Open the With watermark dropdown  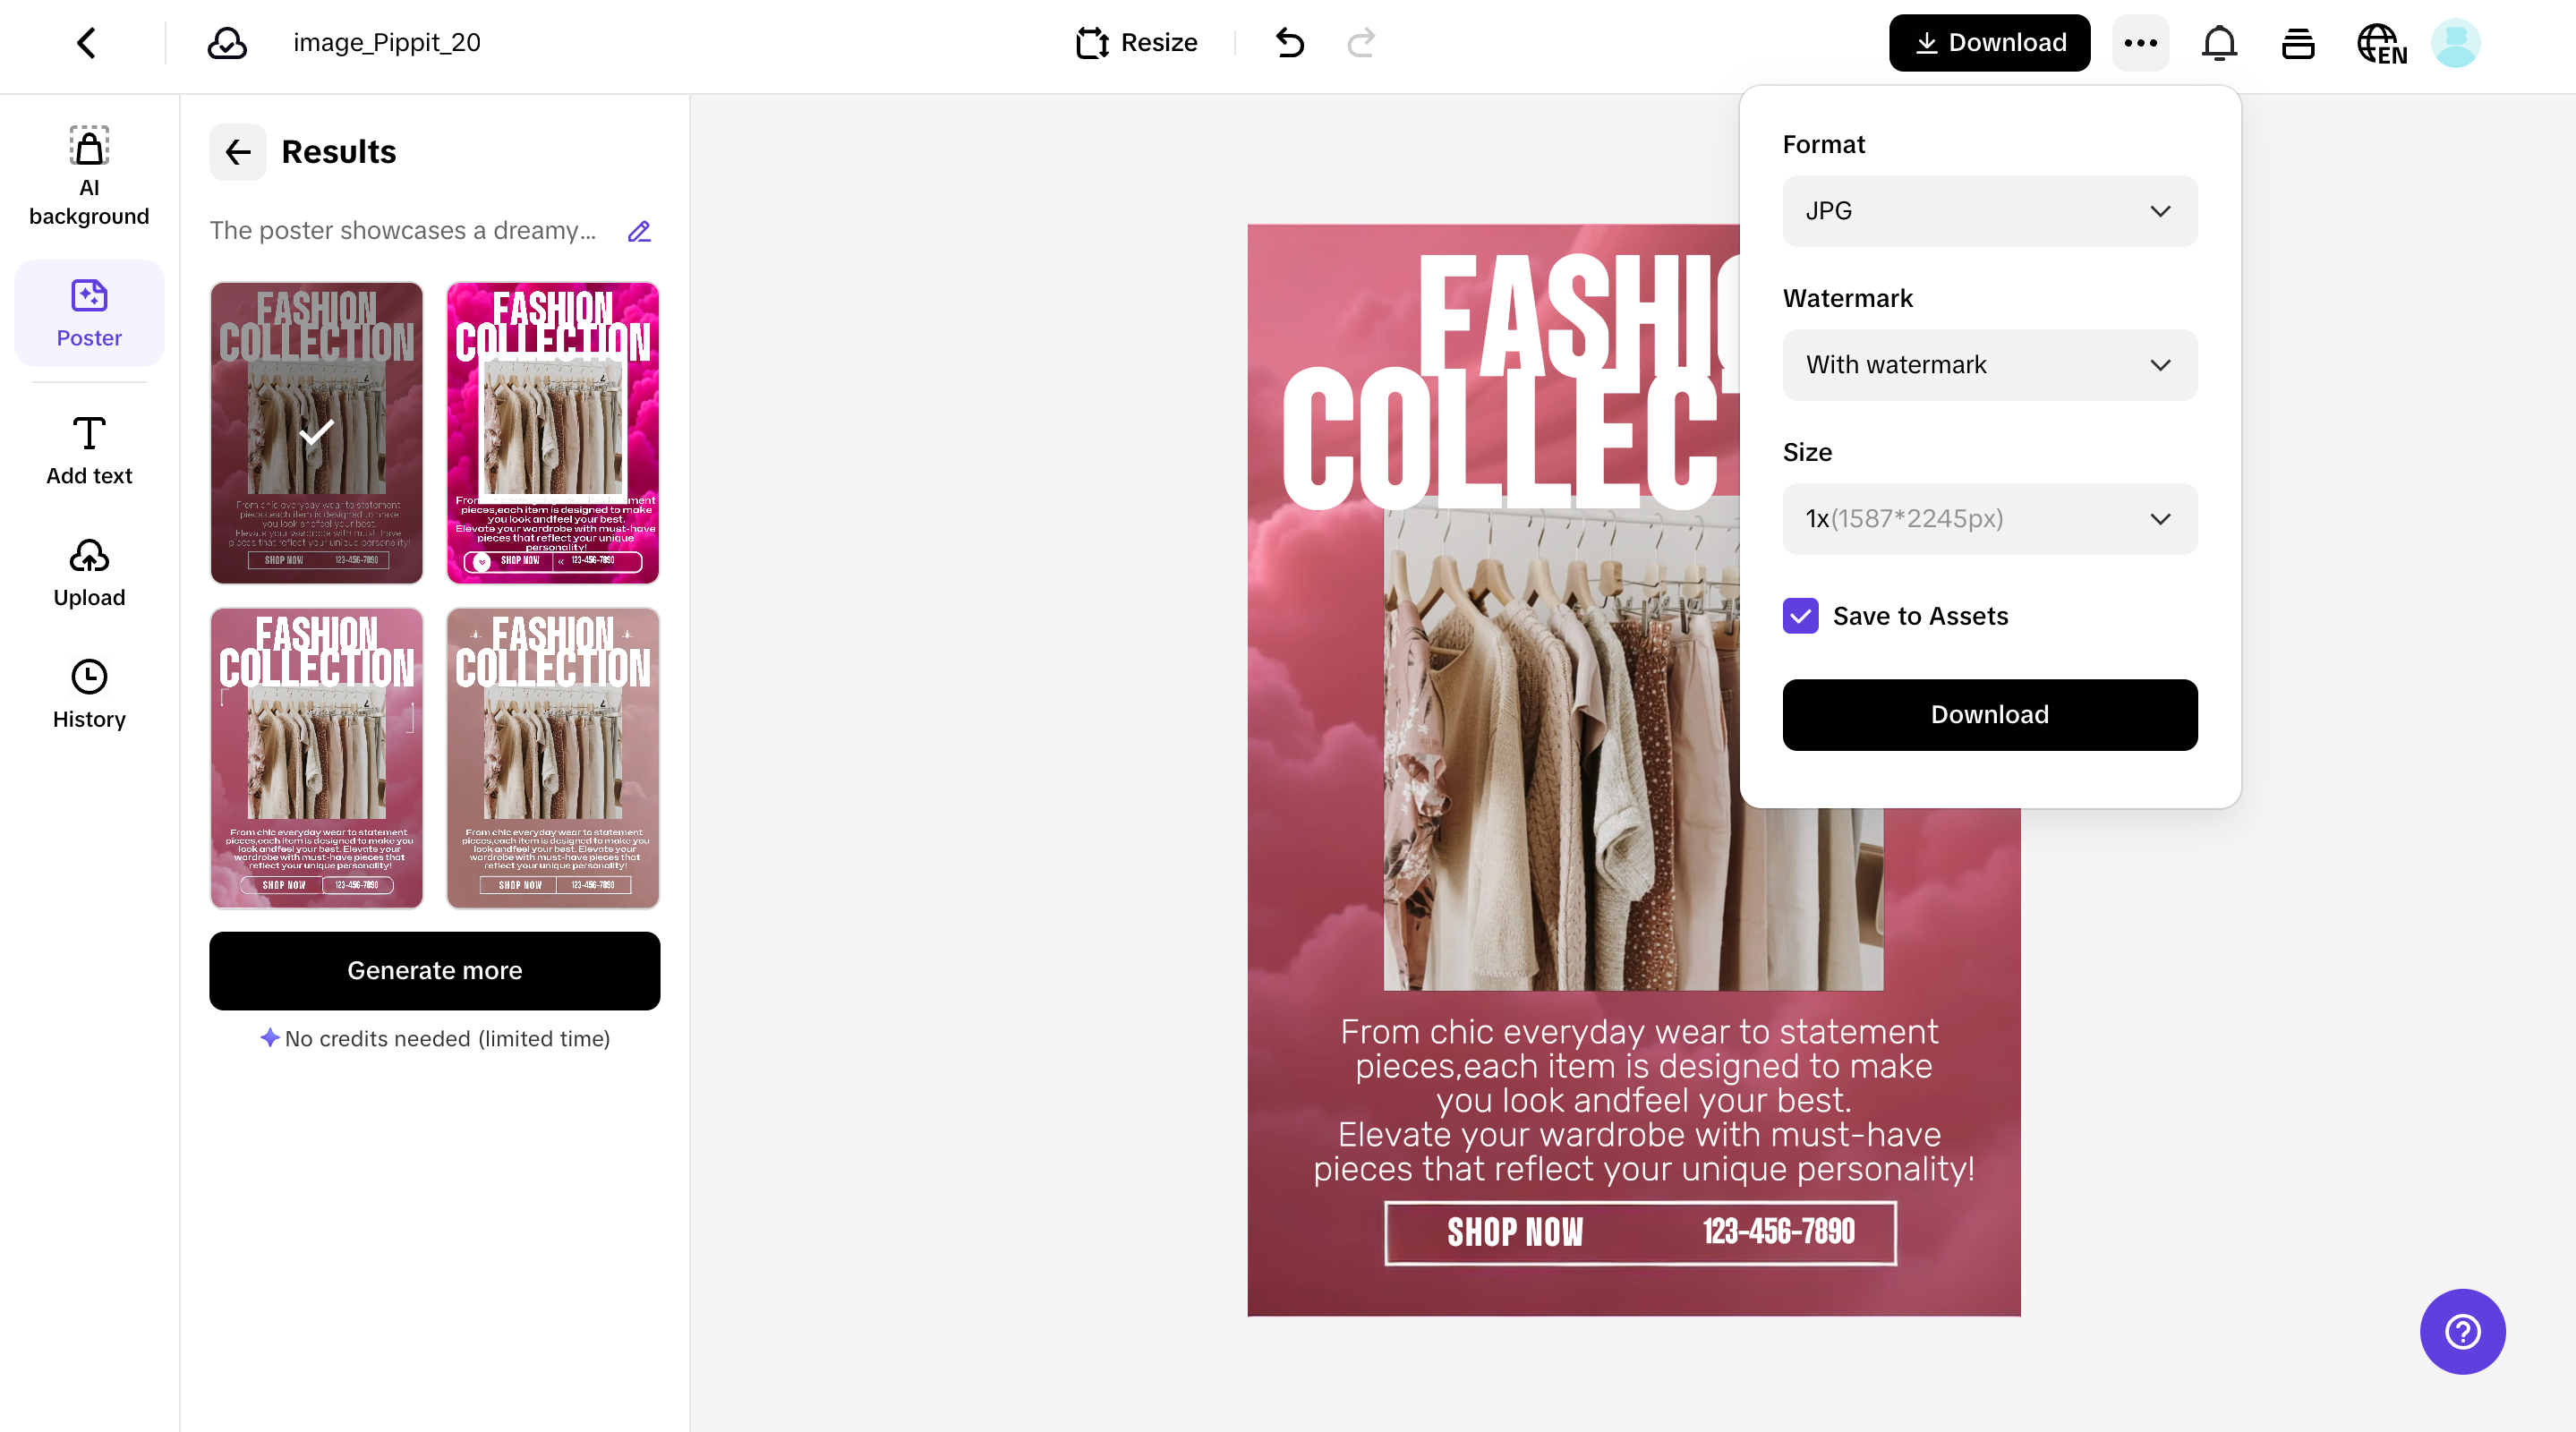[1989, 365]
